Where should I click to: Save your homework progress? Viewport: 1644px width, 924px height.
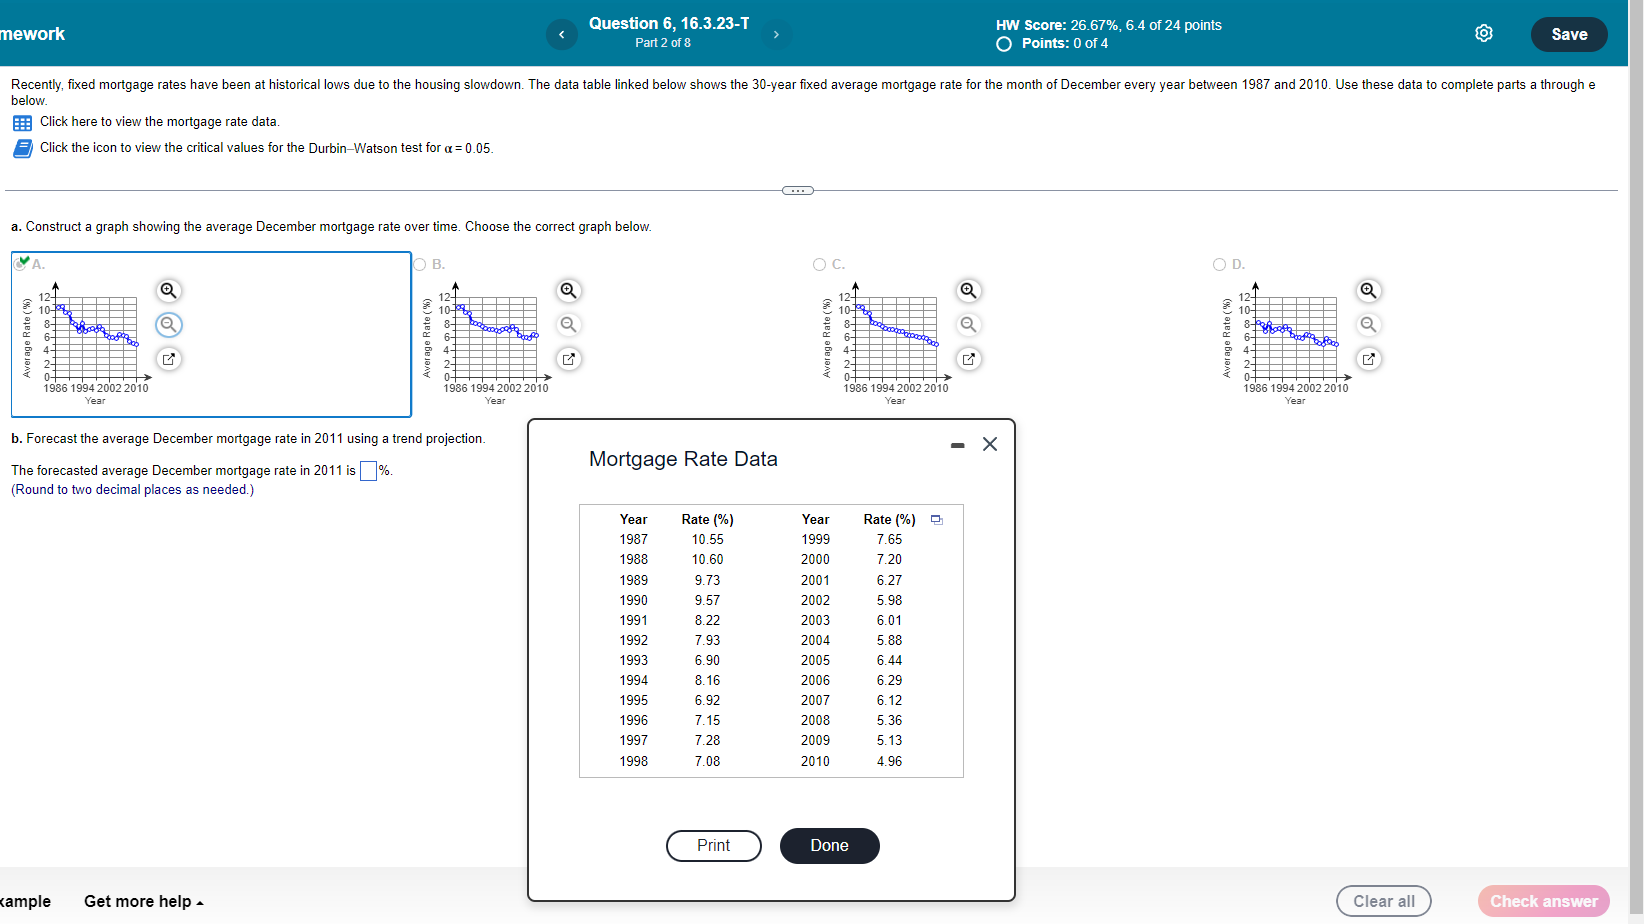click(x=1568, y=33)
